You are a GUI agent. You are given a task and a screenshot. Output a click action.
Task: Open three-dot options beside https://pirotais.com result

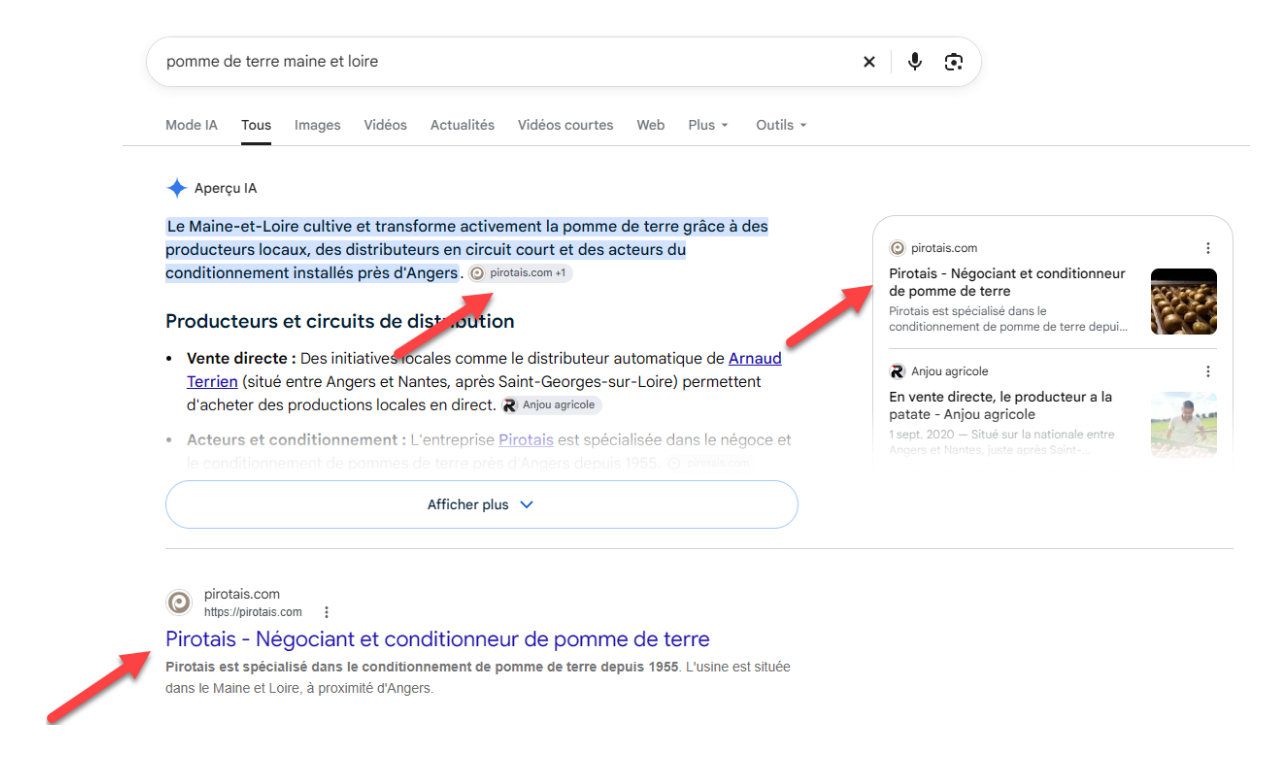[326, 612]
